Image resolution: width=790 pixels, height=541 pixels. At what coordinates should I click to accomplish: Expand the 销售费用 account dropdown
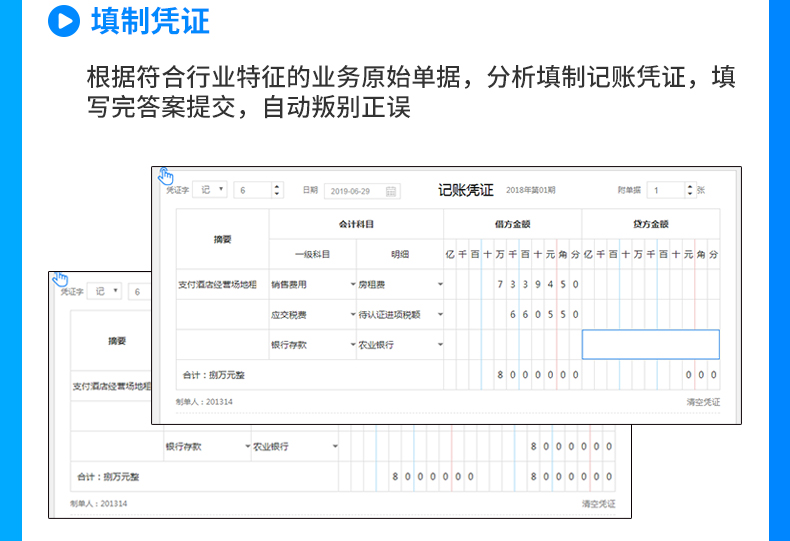pos(352,284)
